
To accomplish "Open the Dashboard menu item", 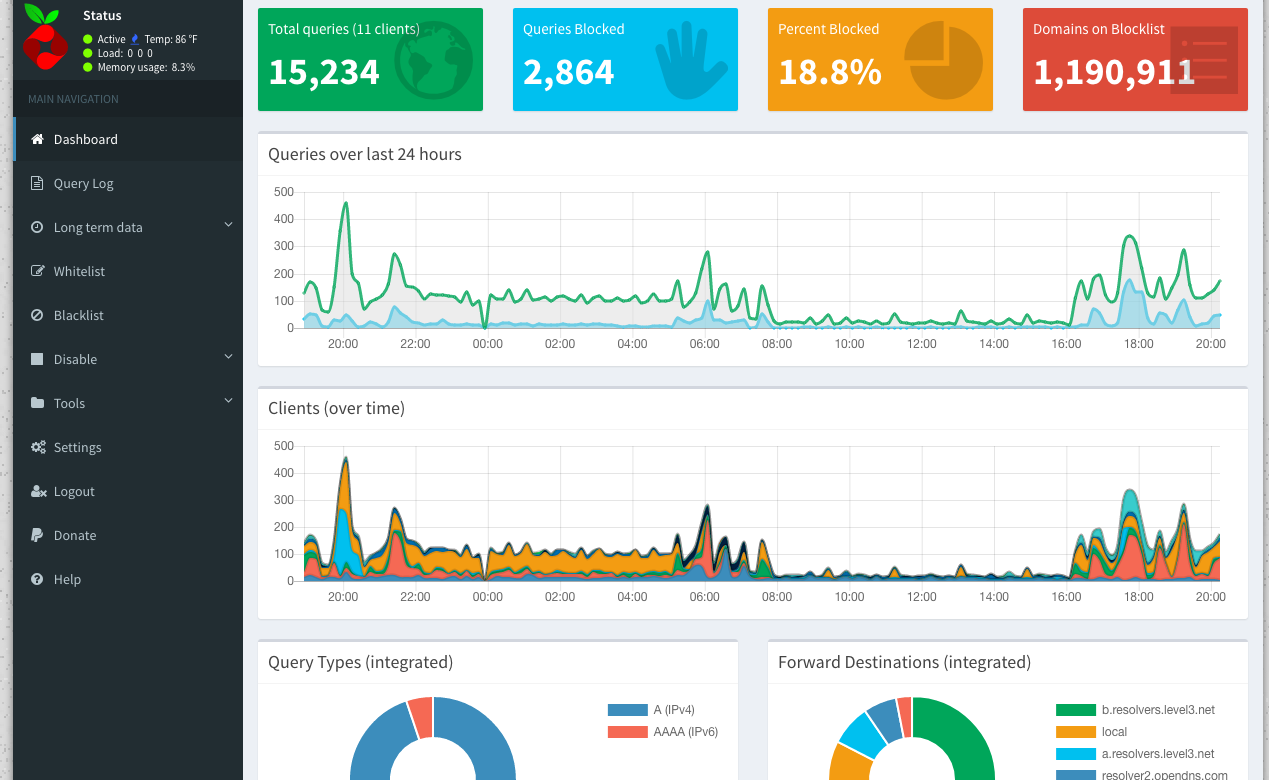I will tap(129, 139).
